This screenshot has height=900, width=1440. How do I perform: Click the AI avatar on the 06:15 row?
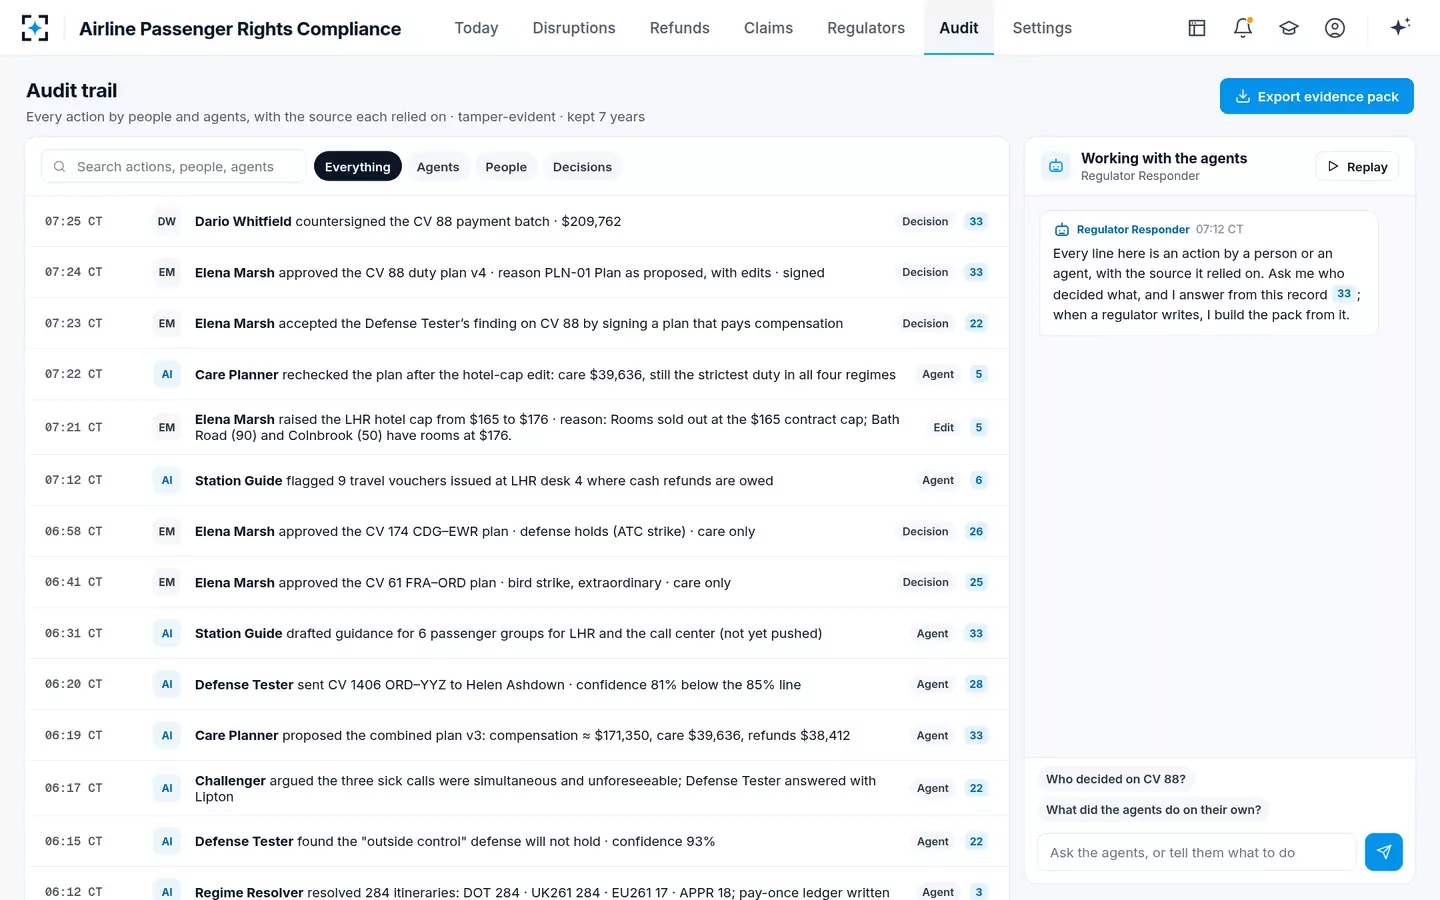click(167, 842)
